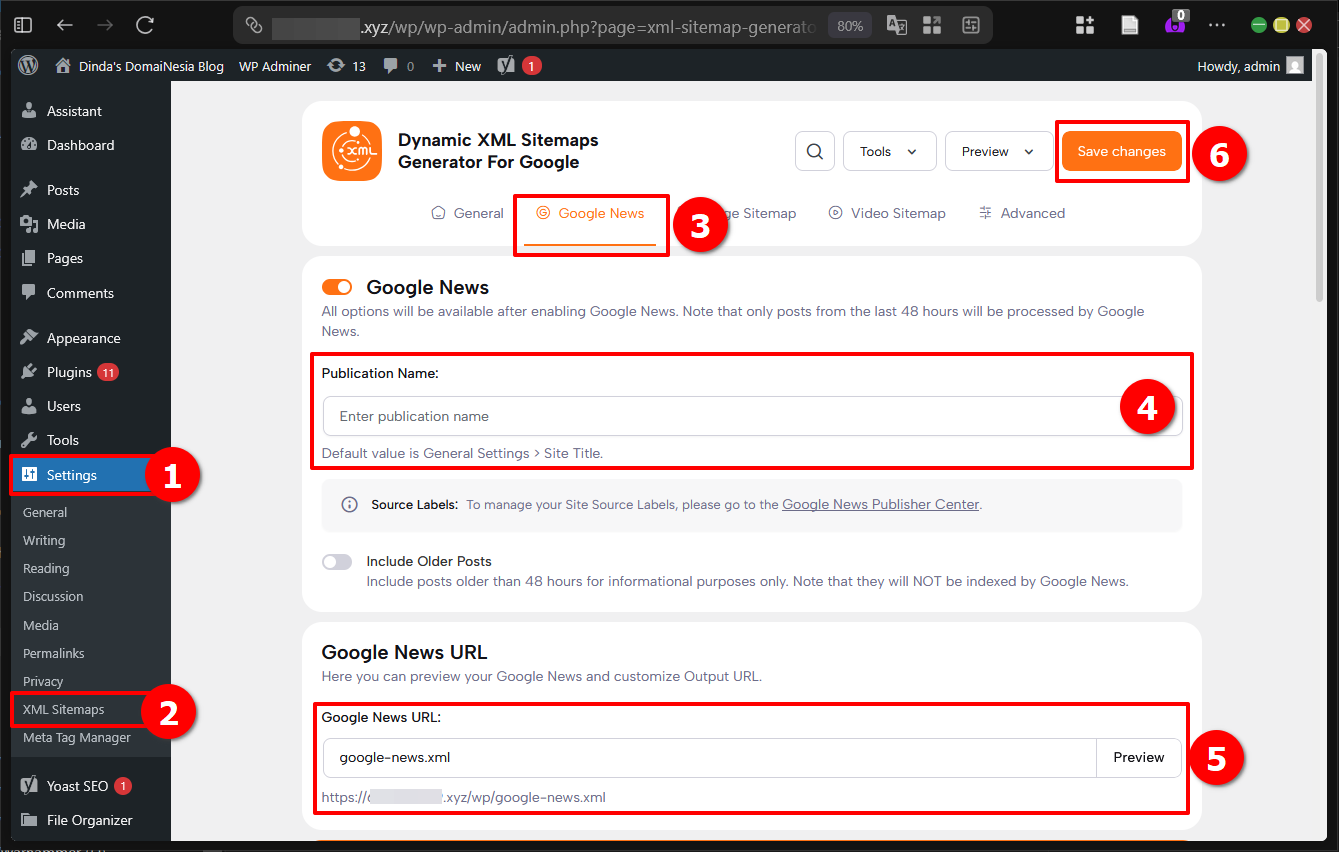Click the updates icon showing 13
Viewport: 1339px width, 852px height.
coord(345,66)
